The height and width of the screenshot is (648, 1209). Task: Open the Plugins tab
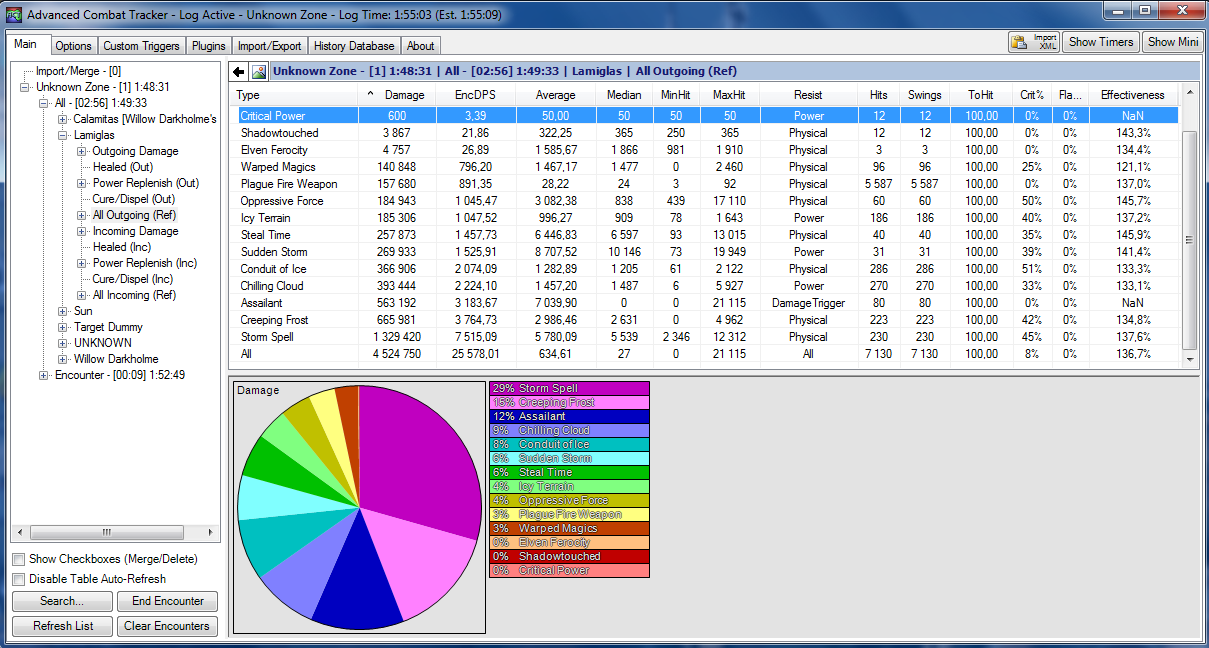pos(209,46)
